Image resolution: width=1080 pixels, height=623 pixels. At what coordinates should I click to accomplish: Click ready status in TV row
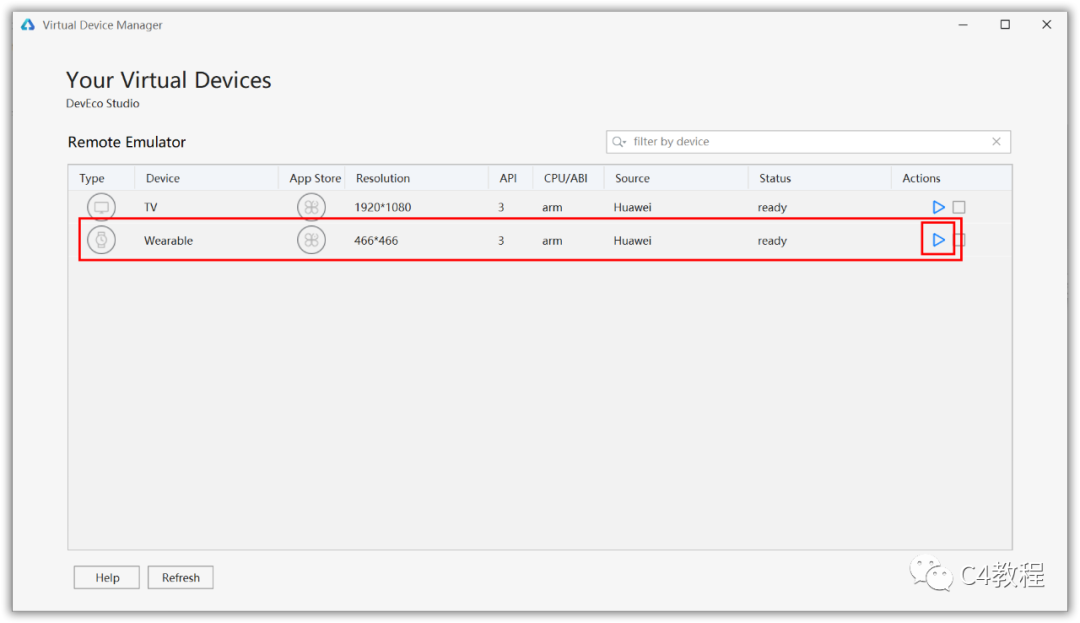772,207
